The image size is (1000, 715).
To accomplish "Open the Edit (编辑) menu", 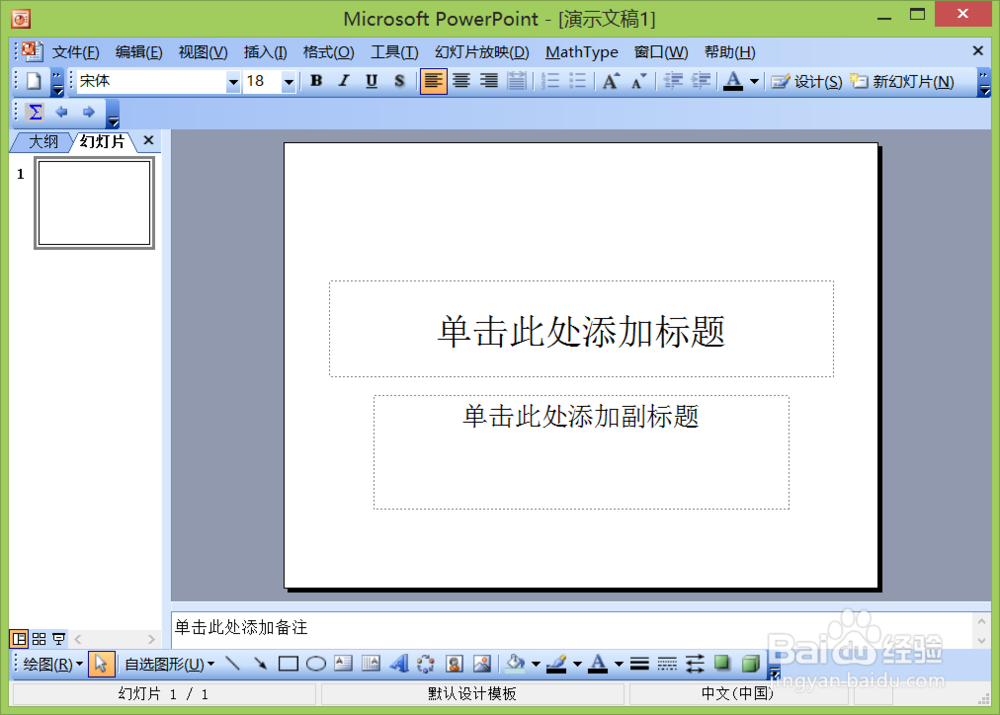I will click(138, 52).
